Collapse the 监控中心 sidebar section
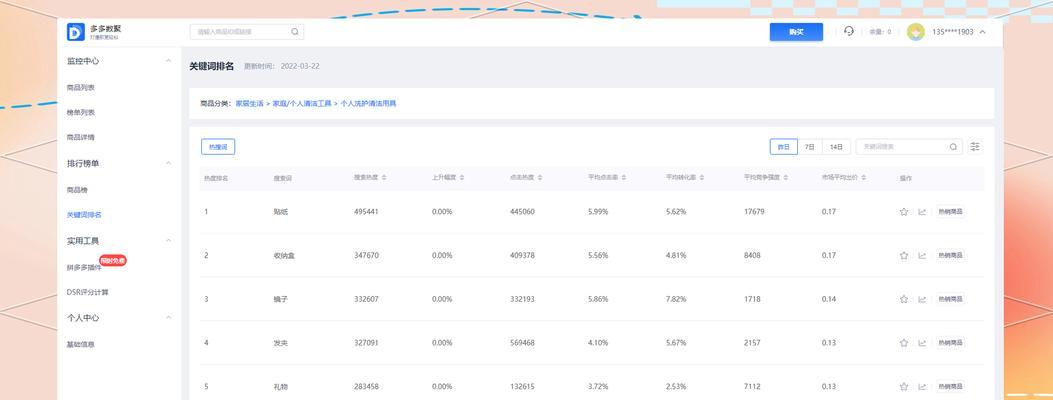 click(x=169, y=61)
